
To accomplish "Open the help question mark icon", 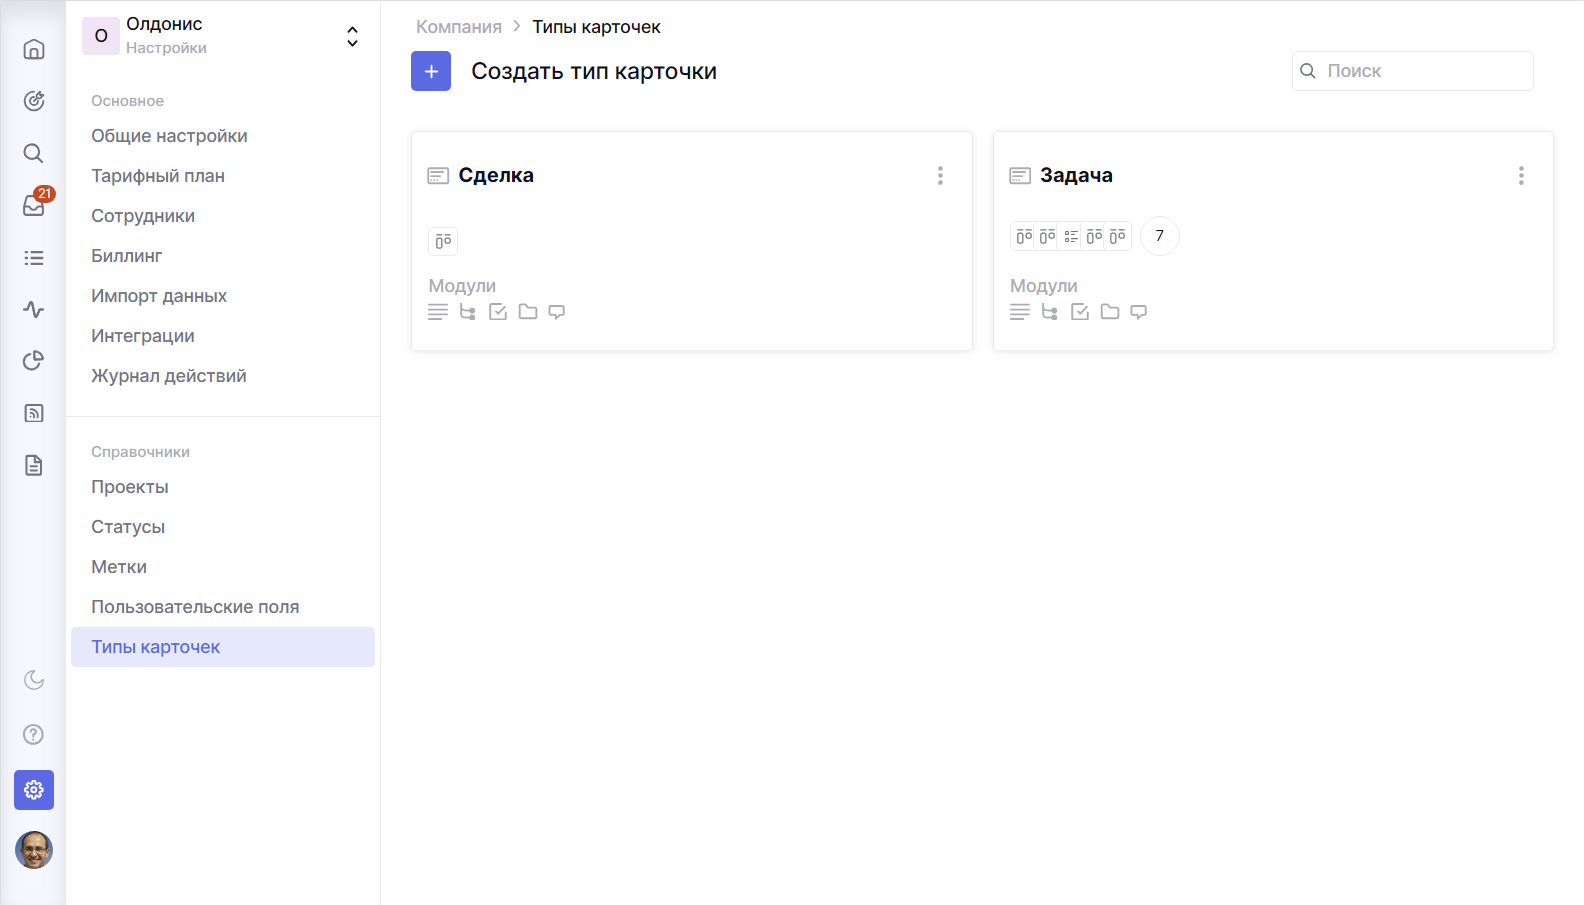I will click(x=34, y=735).
